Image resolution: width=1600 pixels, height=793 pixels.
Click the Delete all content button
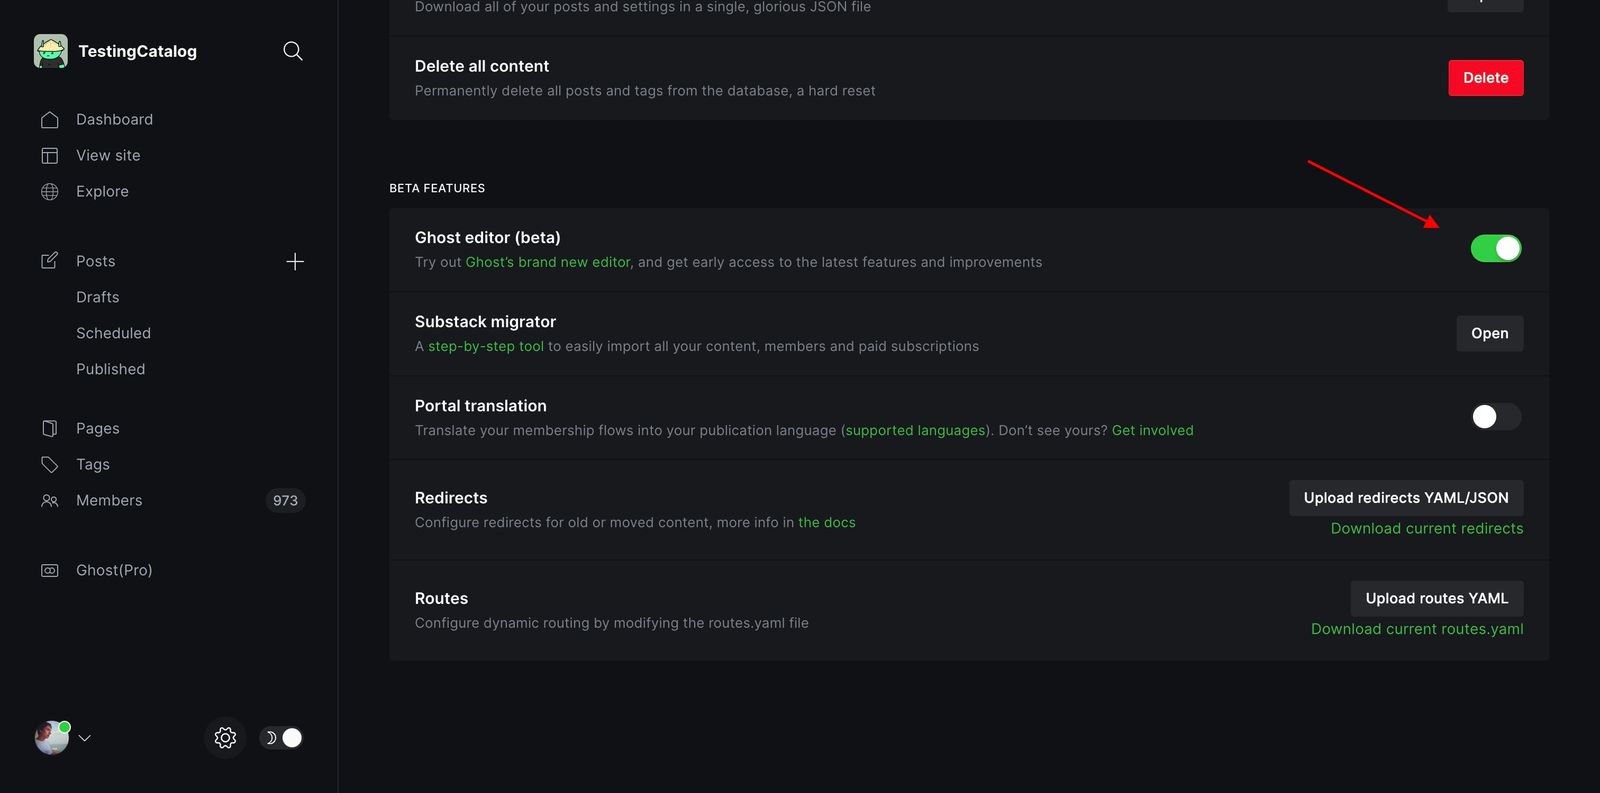click(1485, 77)
